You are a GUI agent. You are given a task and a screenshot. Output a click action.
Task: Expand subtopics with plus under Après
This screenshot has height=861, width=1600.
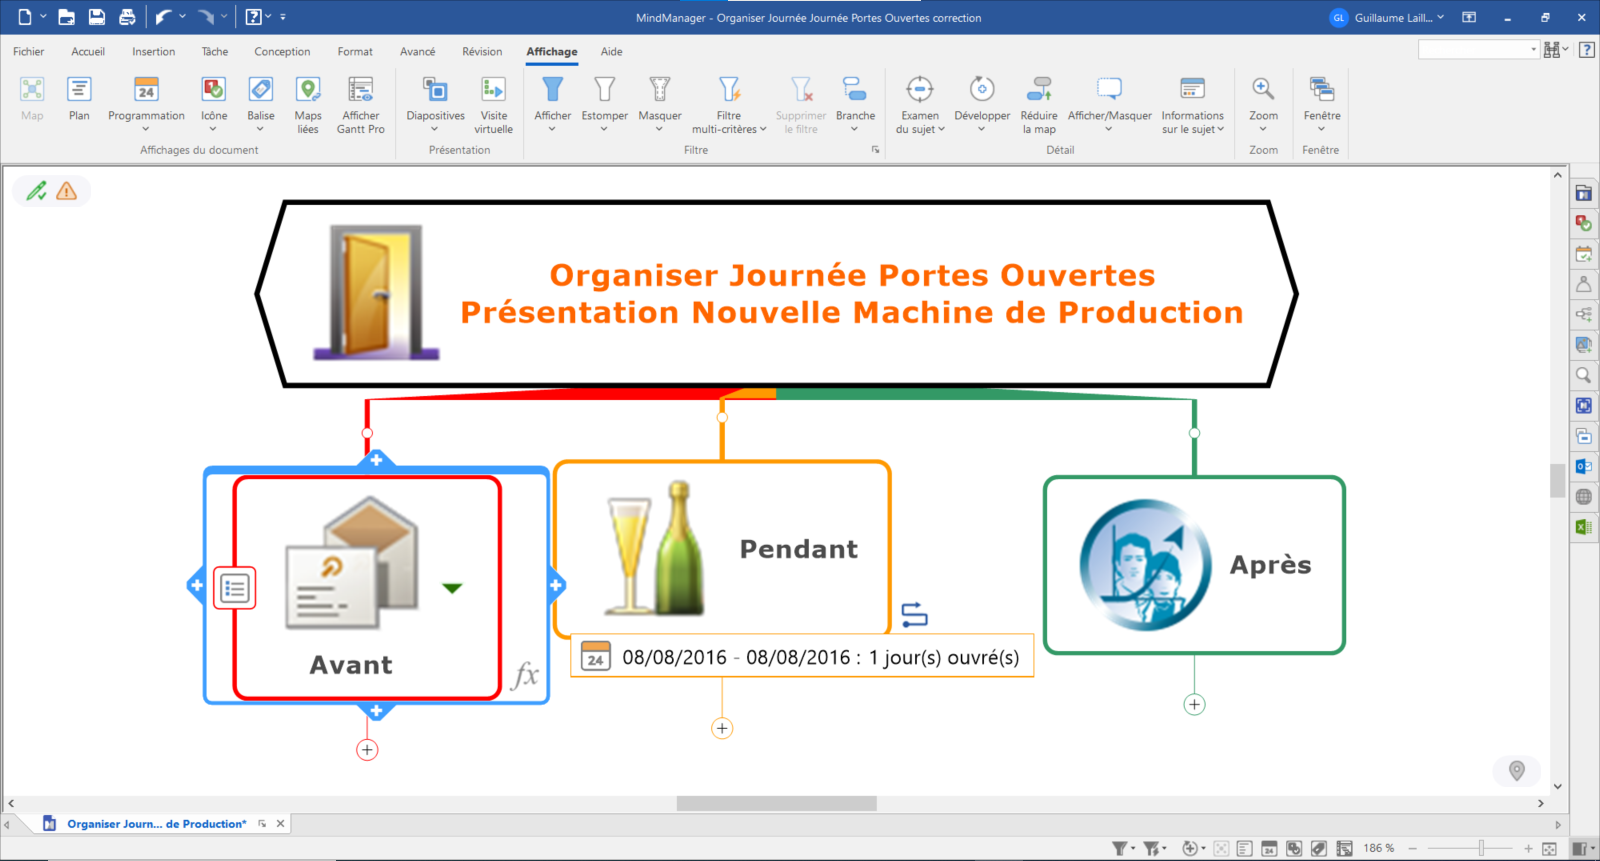coord(1194,705)
